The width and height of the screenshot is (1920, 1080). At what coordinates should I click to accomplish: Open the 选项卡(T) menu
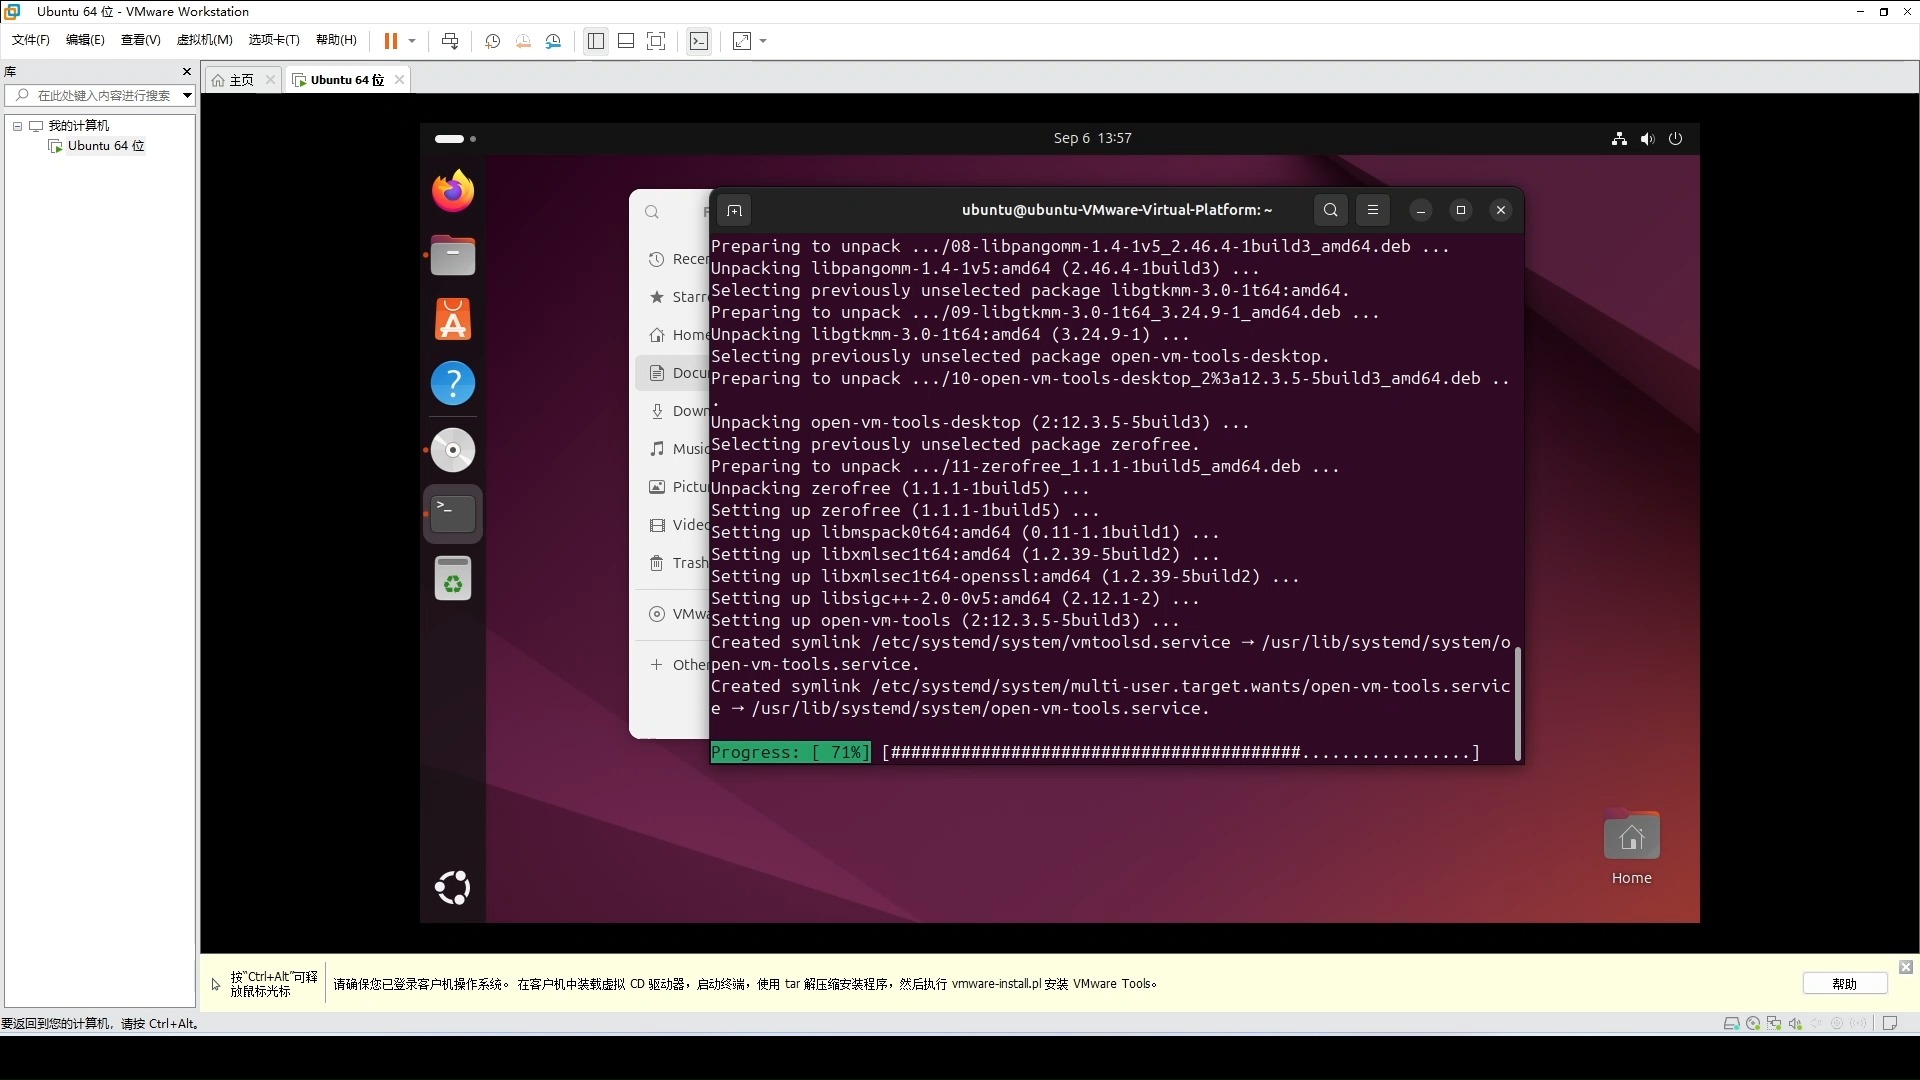pos(274,40)
